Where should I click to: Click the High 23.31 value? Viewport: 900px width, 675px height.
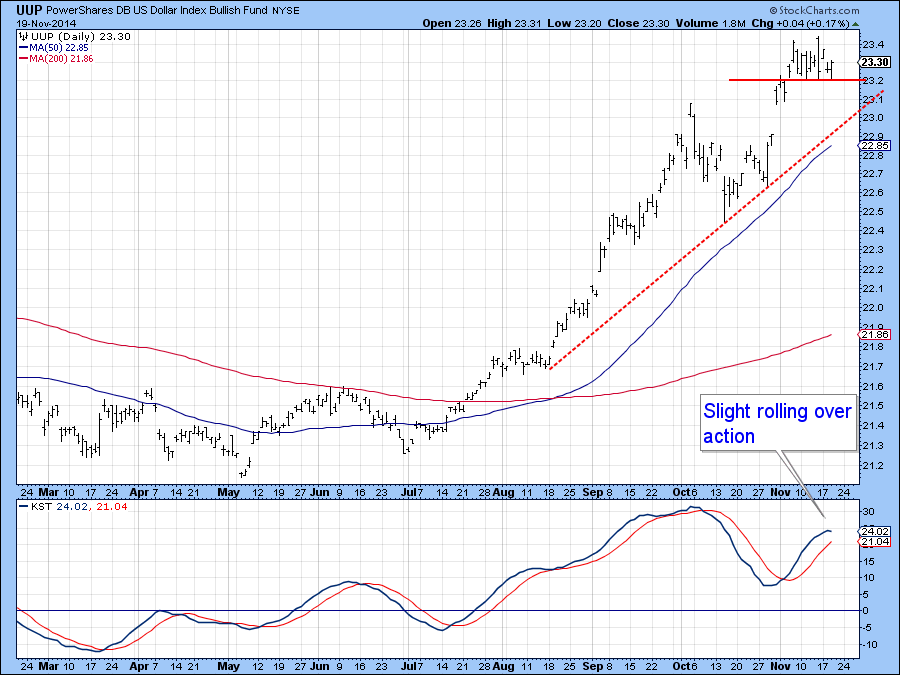(513, 24)
